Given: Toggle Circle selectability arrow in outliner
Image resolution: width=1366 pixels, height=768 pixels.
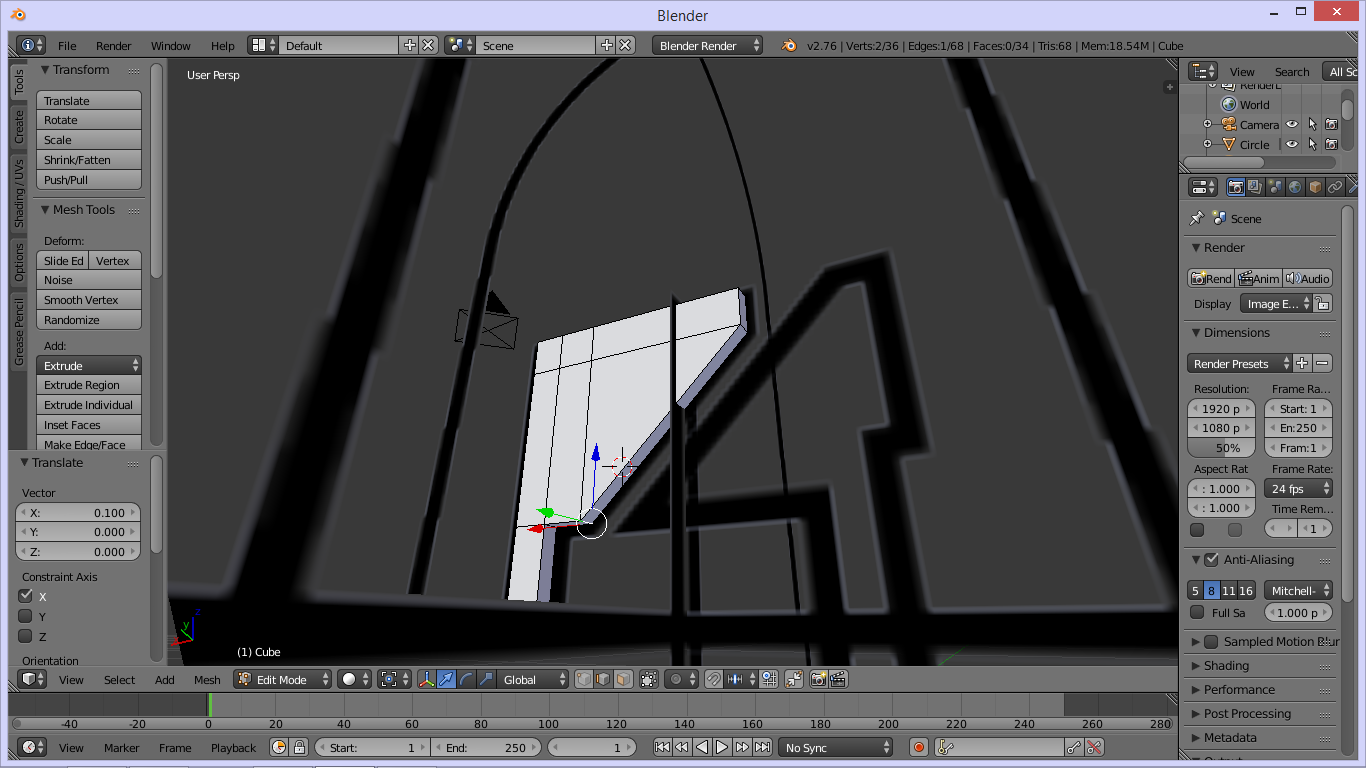Looking at the screenshot, I should click(x=1312, y=144).
